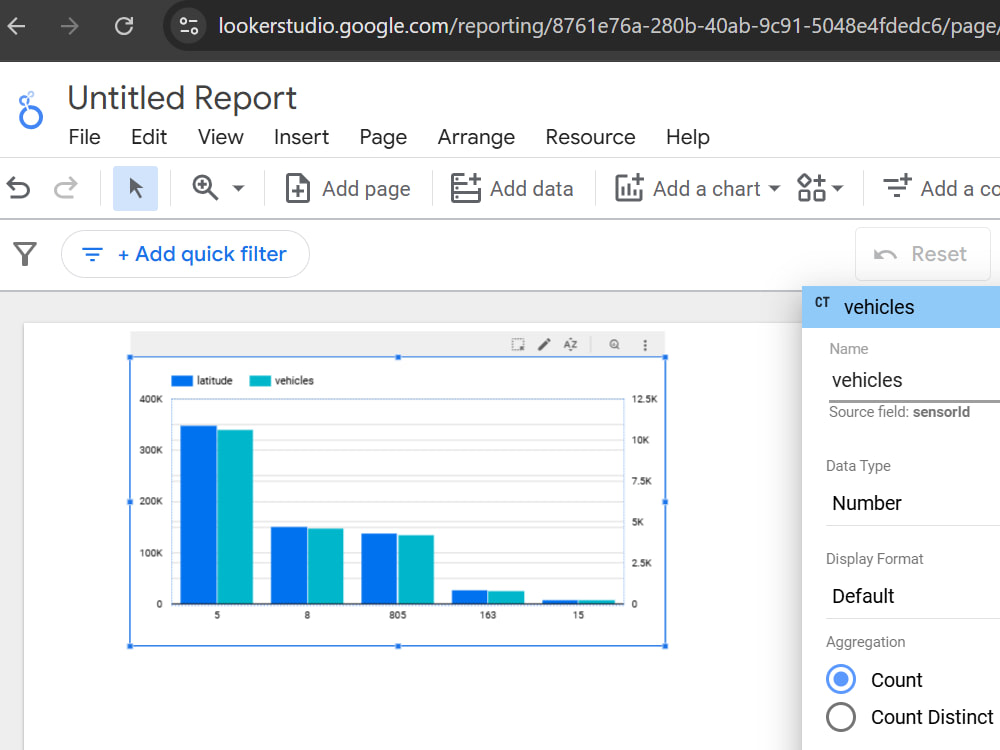Select the Count aggregation radio button
The width and height of the screenshot is (1000, 750).
[841, 679]
